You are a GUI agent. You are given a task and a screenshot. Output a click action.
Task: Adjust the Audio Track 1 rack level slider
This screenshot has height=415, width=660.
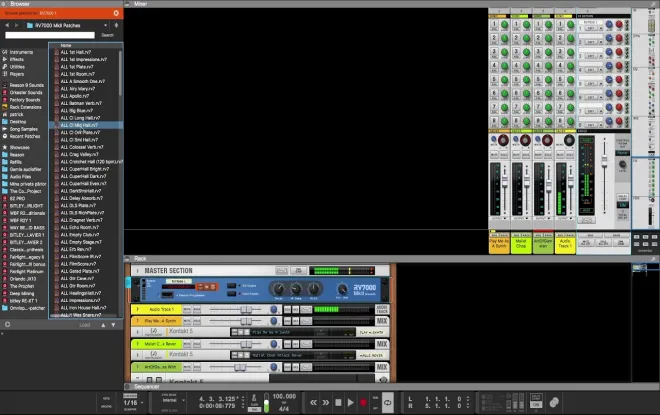pos(246,310)
